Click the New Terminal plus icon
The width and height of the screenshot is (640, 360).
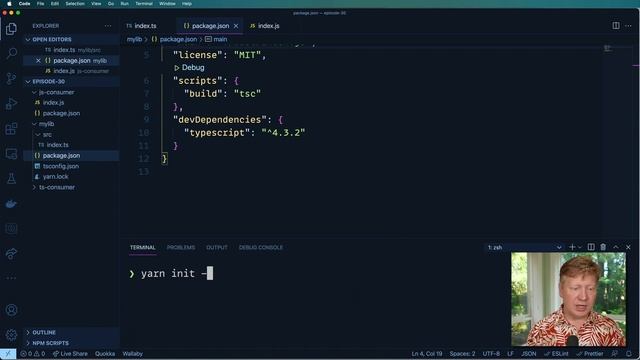tap(572, 247)
